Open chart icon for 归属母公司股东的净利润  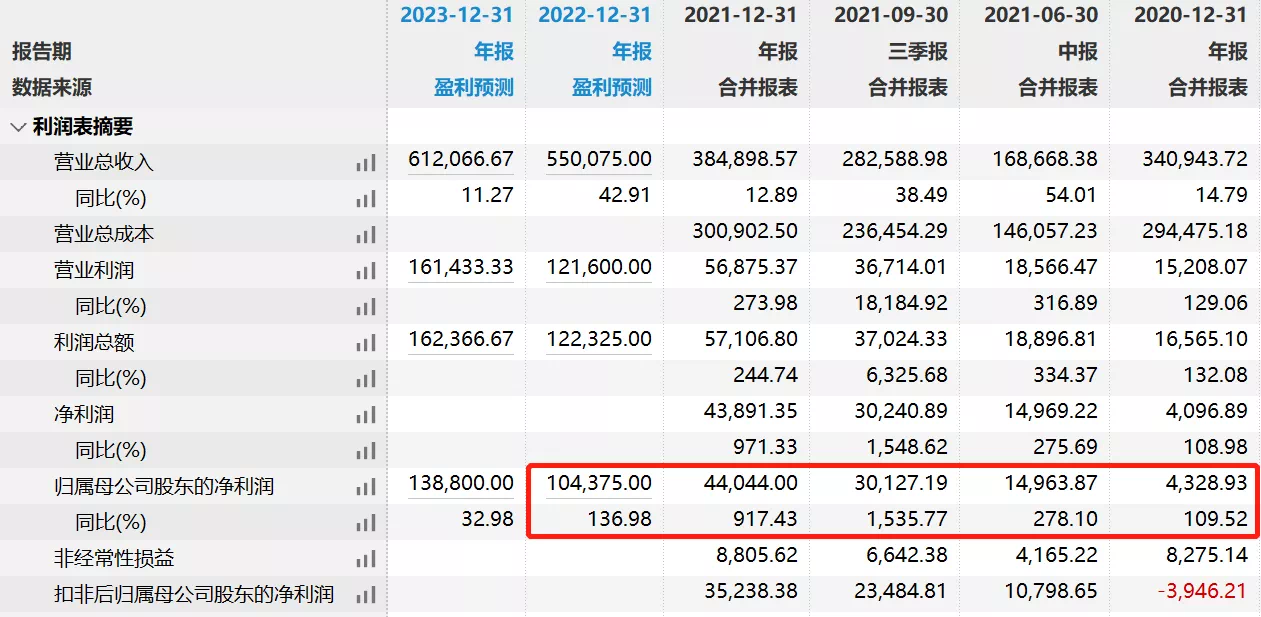(366, 487)
